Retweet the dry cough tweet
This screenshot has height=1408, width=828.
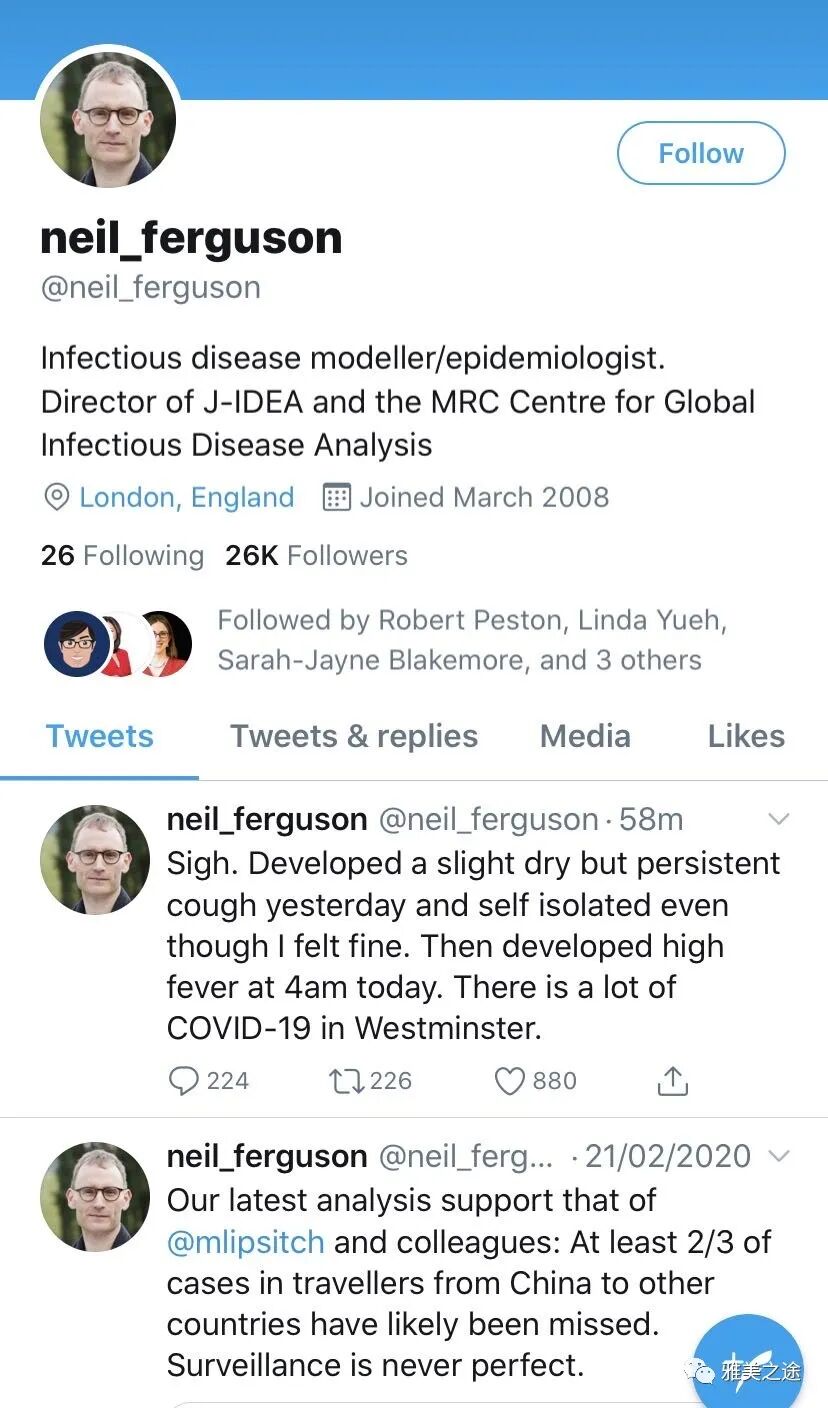tap(347, 1080)
